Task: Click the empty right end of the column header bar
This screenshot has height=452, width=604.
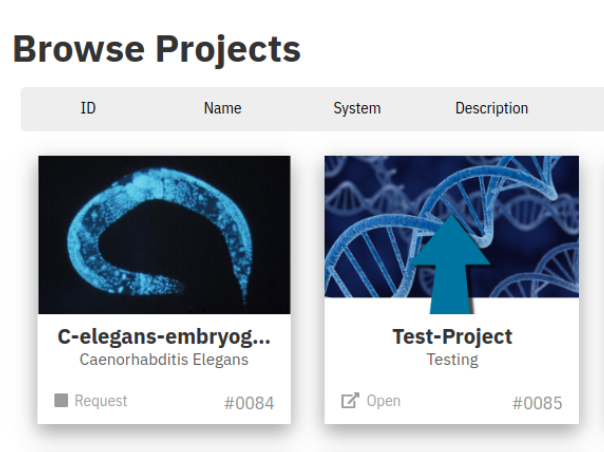Action: 575,108
